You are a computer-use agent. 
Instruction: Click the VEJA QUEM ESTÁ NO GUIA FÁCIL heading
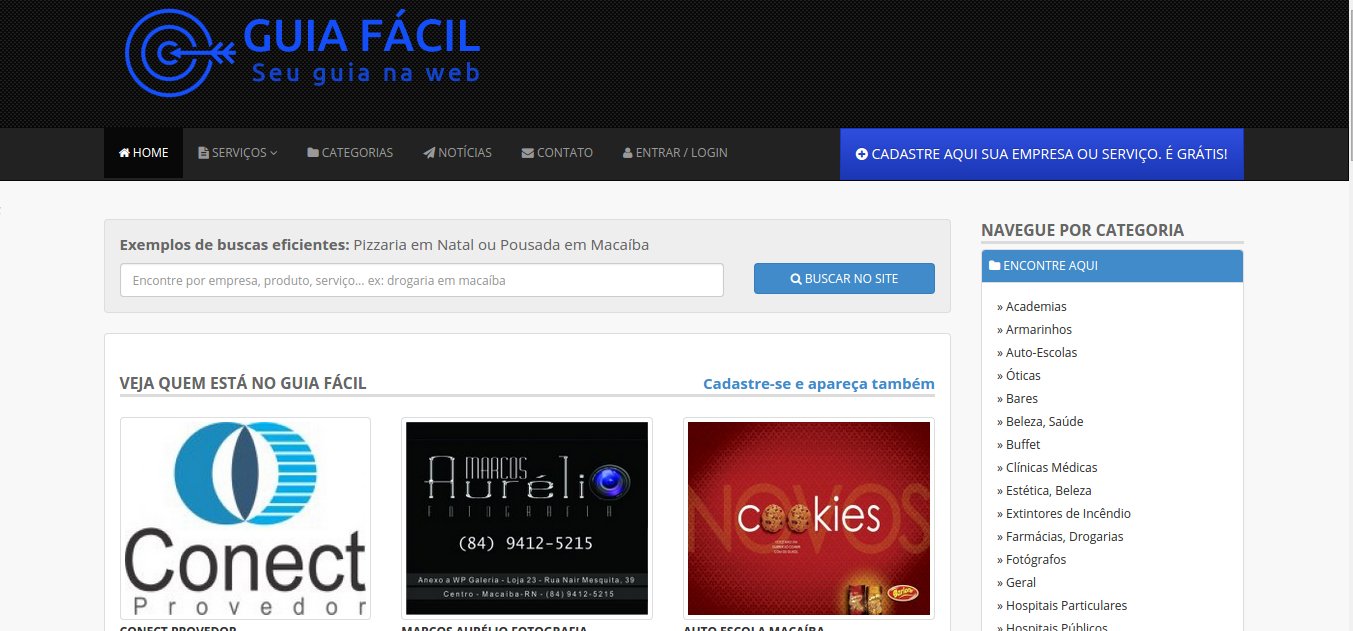243,383
